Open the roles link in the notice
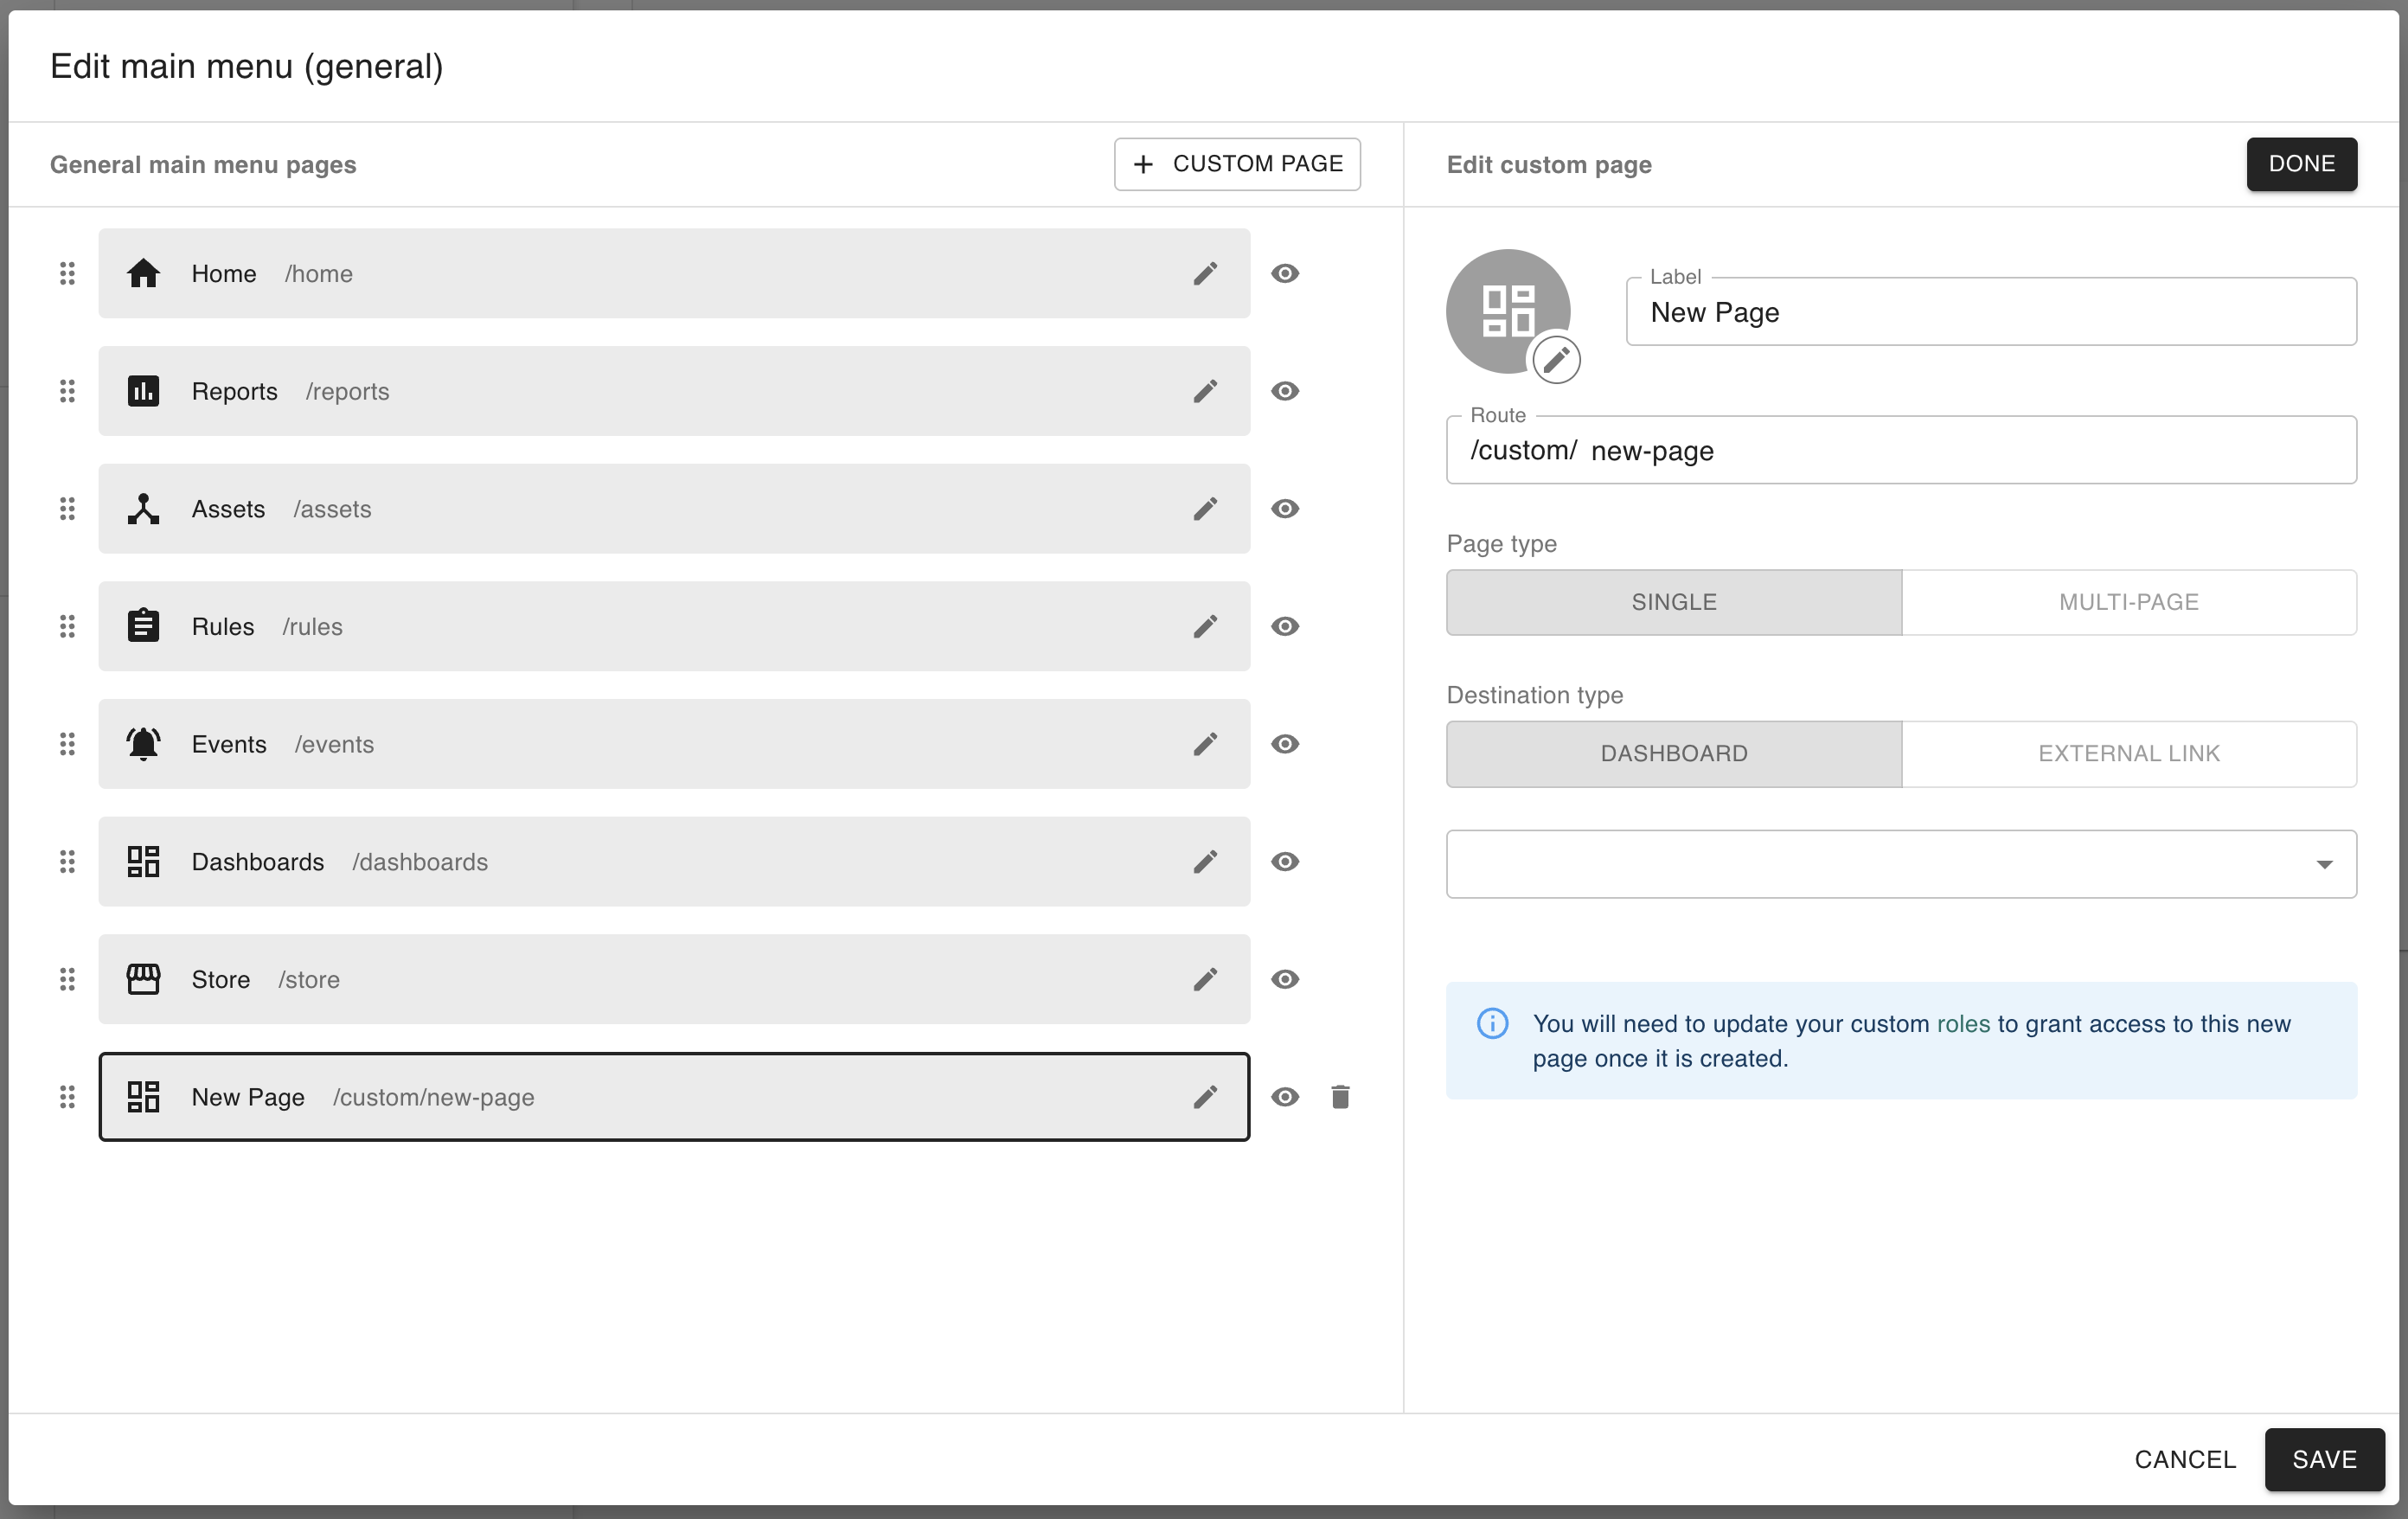2408x1519 pixels. [1963, 1023]
